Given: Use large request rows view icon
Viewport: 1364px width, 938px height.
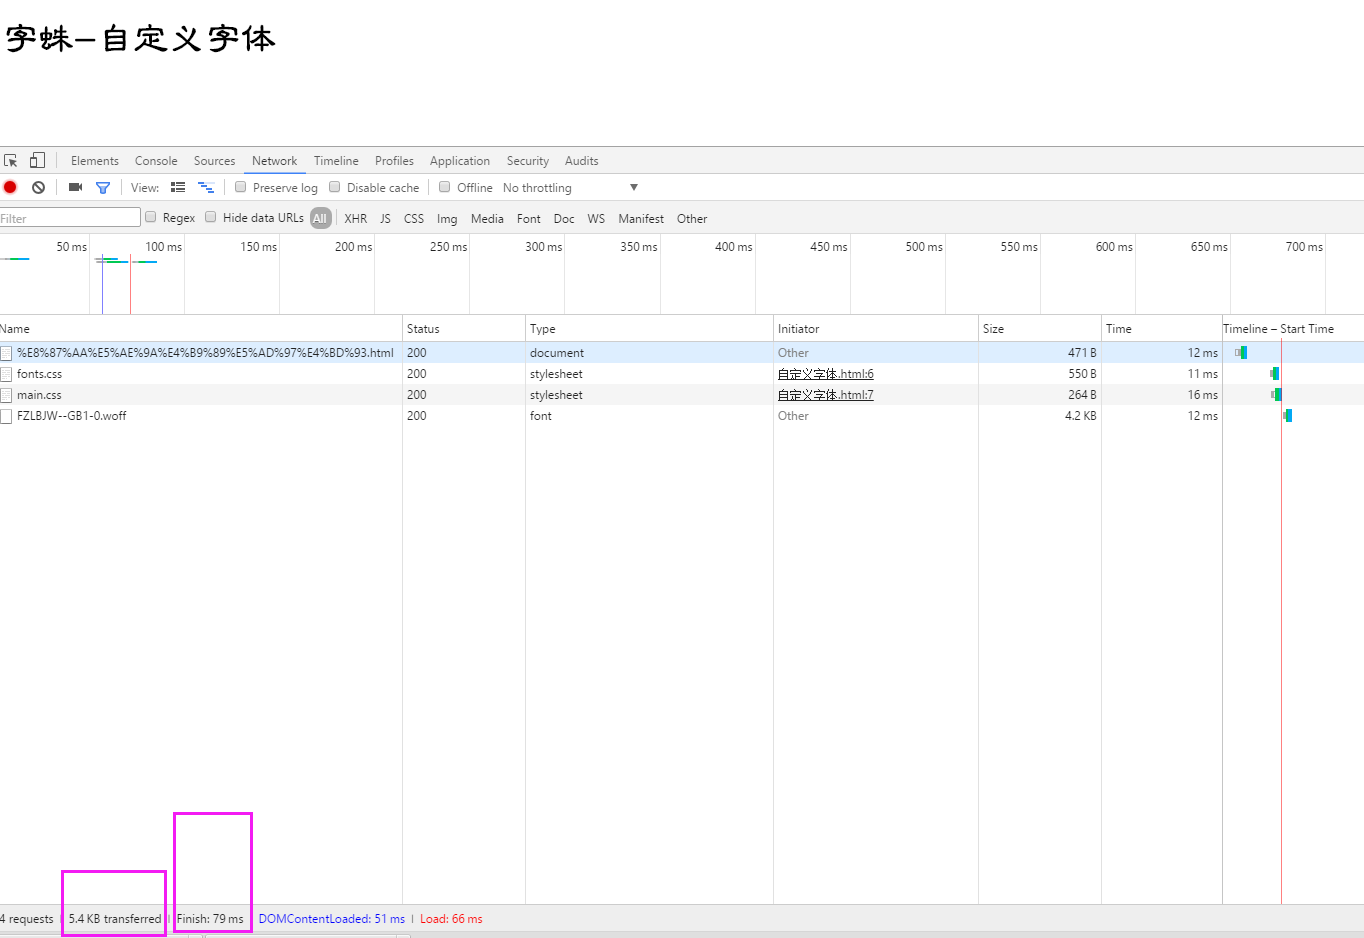Looking at the screenshot, I should (x=178, y=187).
